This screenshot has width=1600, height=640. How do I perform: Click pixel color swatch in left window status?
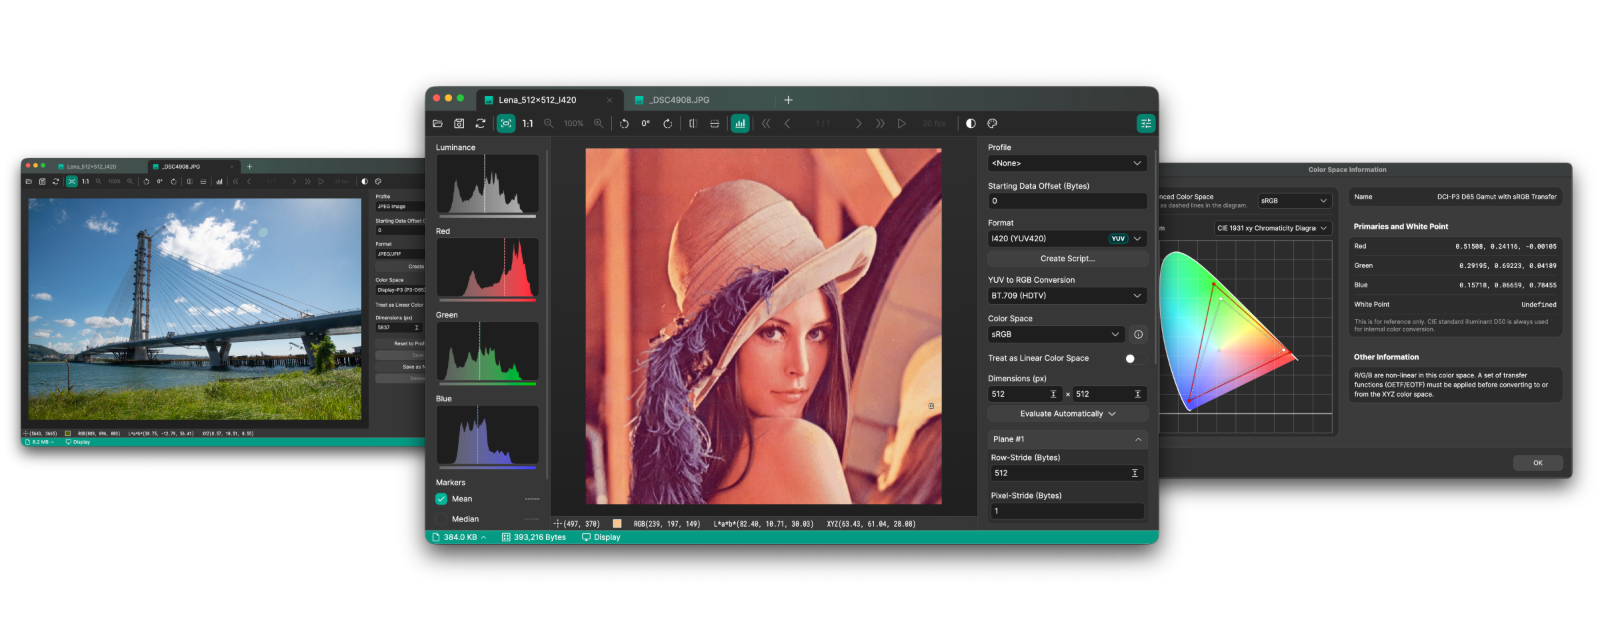tap(68, 434)
